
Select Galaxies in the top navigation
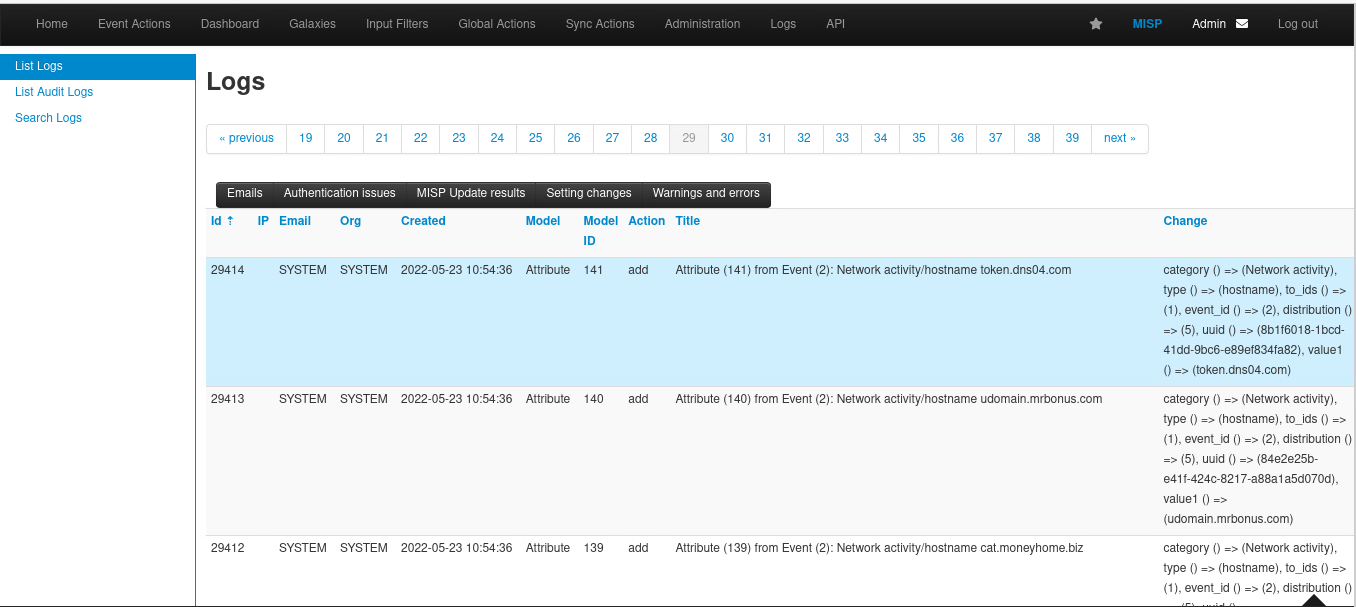[x=312, y=24]
